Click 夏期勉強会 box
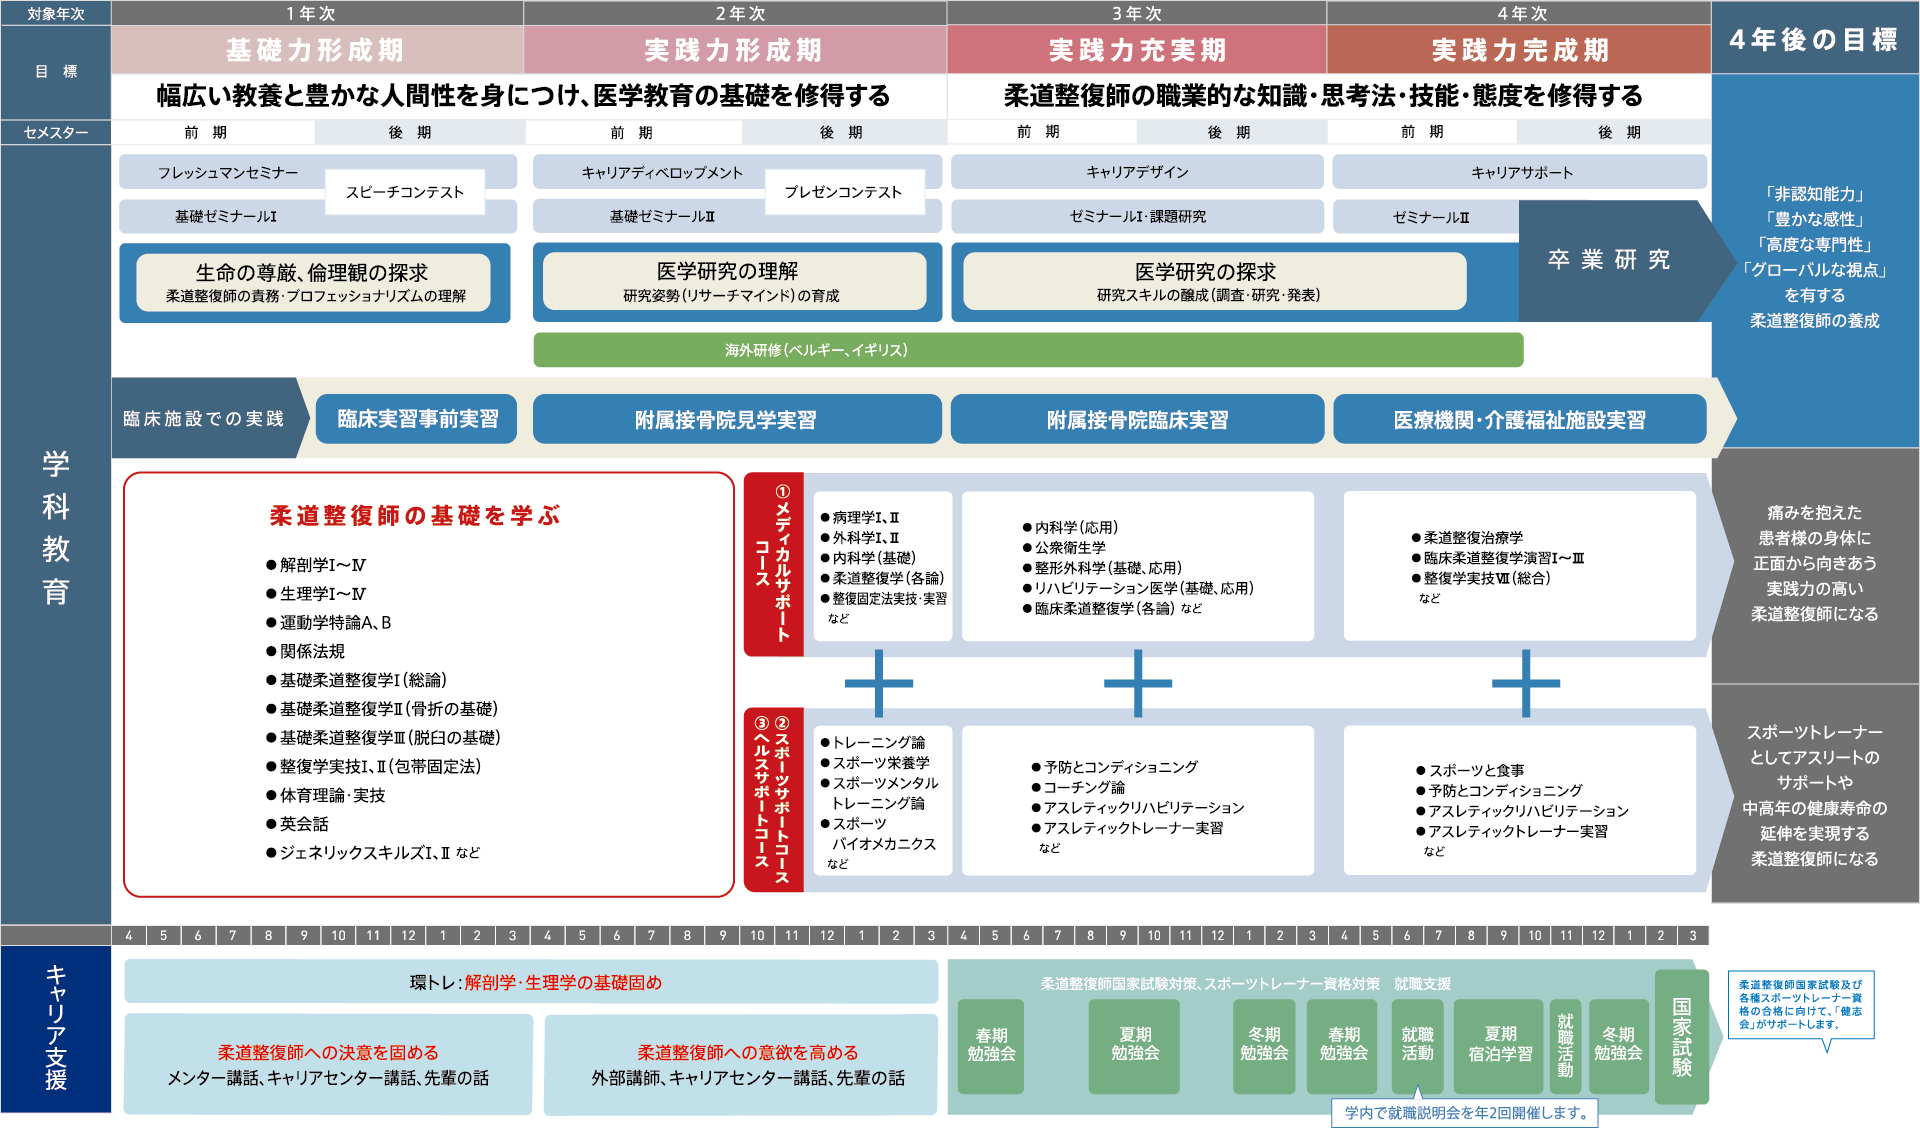 (x=1135, y=1045)
